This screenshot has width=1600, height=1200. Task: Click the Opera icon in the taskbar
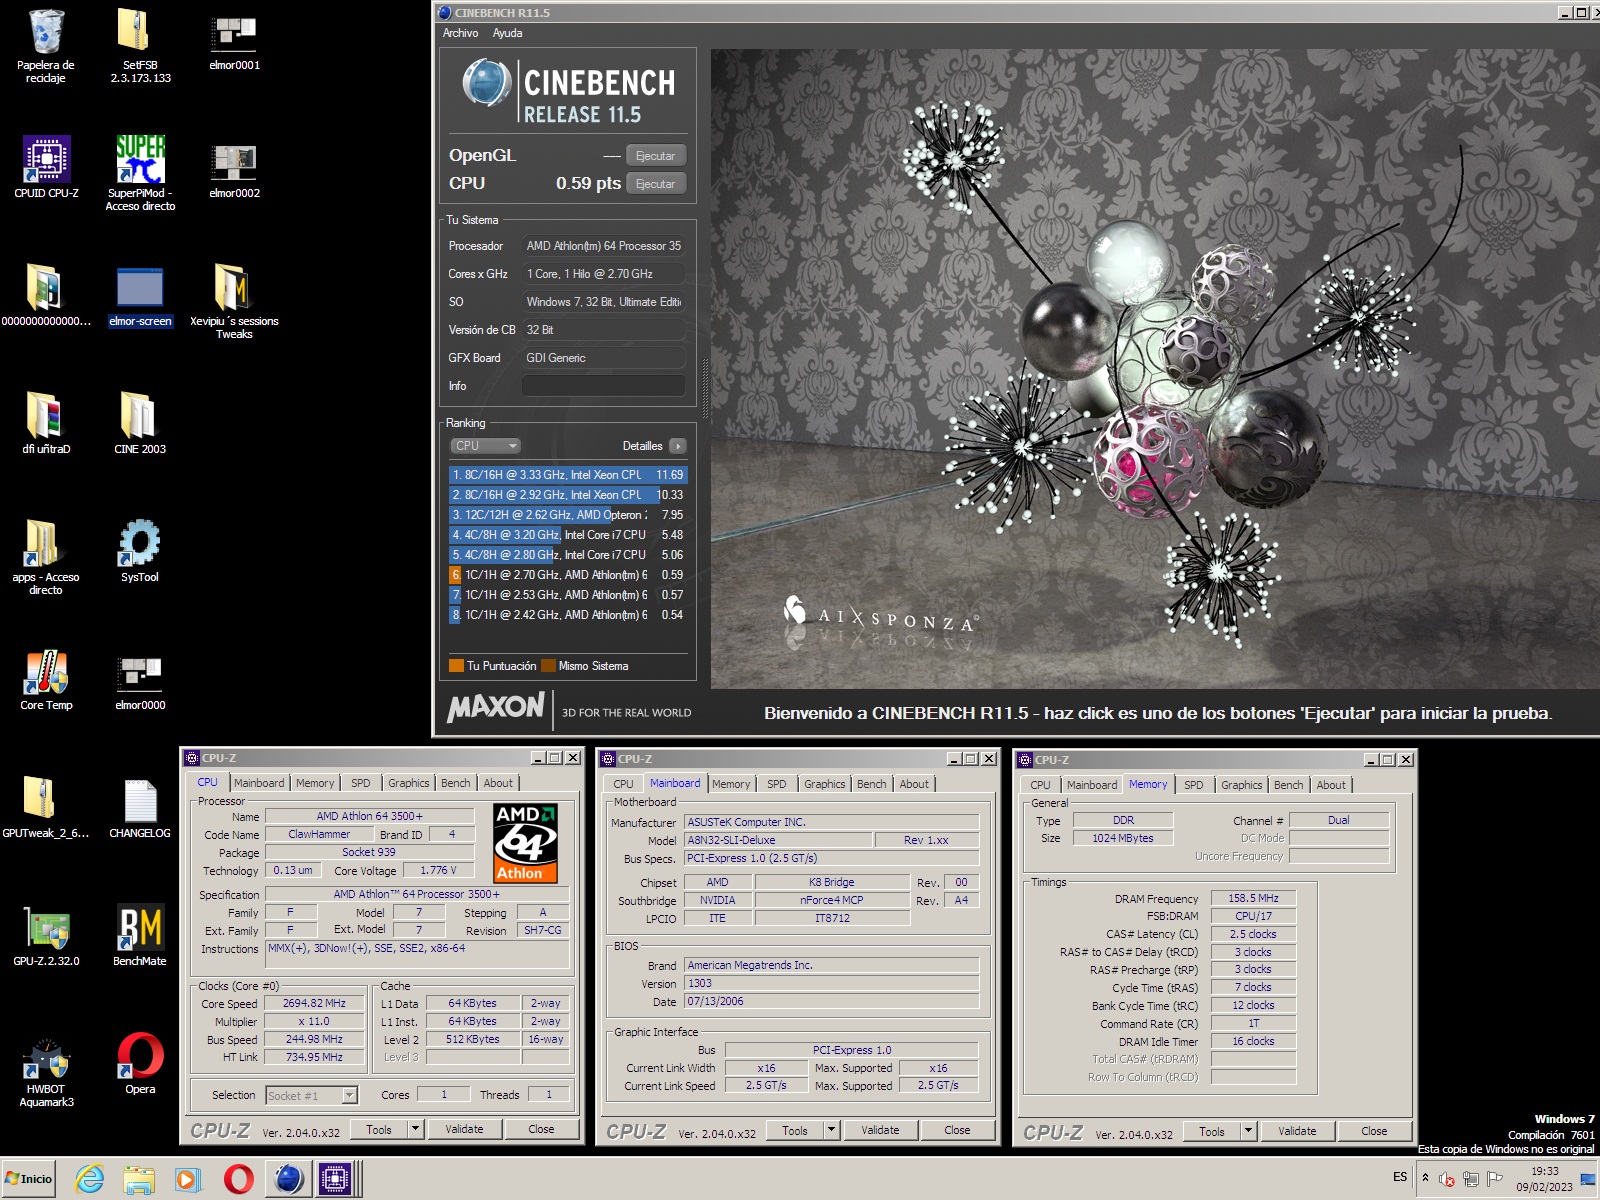(x=238, y=1179)
